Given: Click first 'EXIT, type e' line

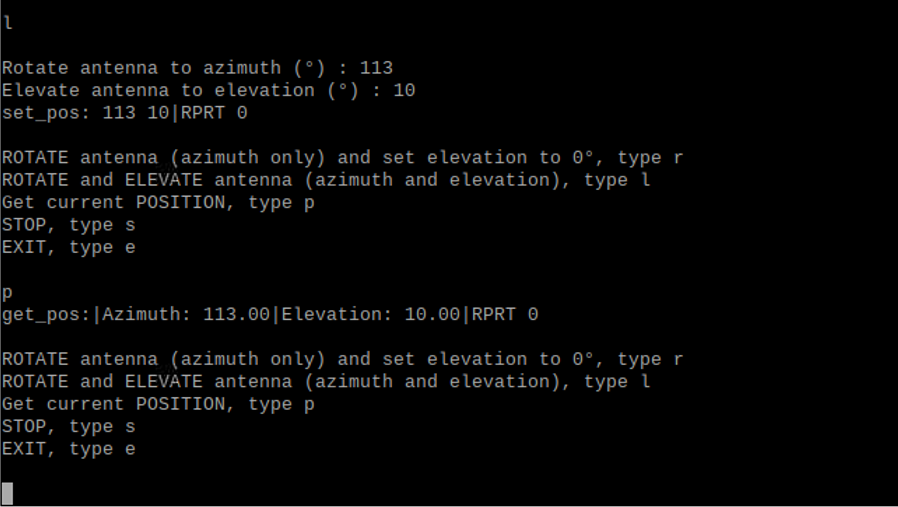Looking at the screenshot, I should point(69,247).
